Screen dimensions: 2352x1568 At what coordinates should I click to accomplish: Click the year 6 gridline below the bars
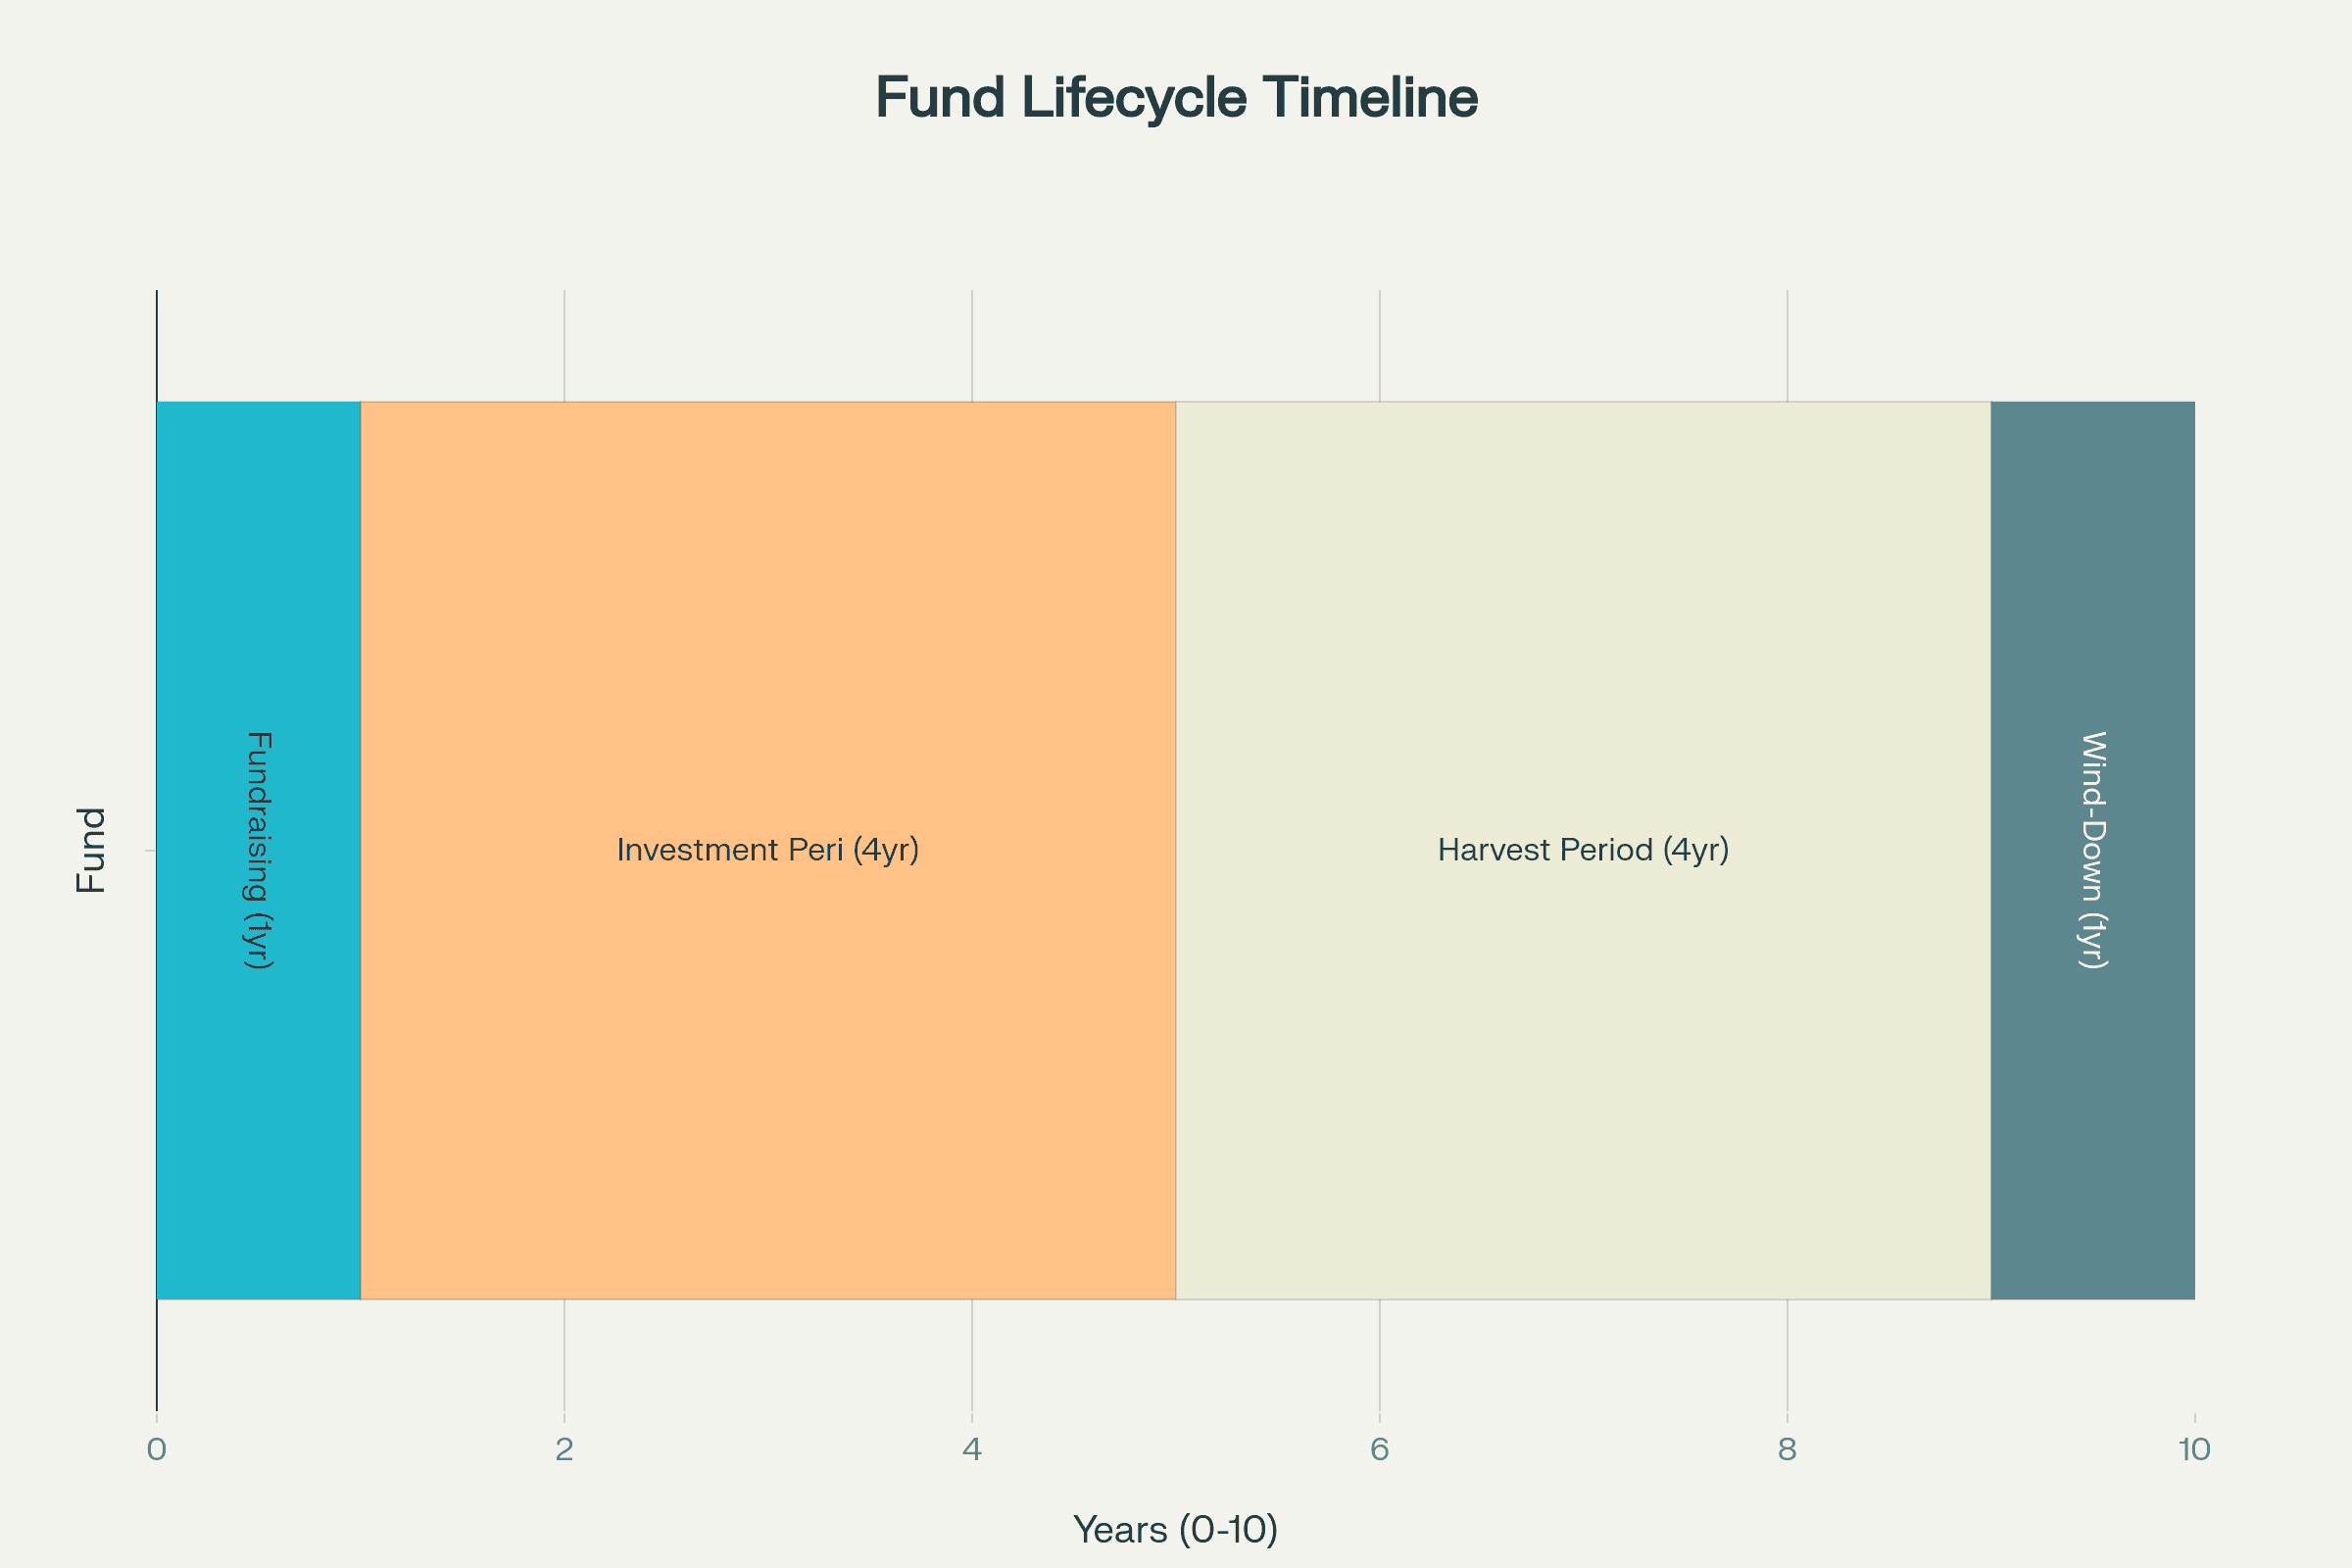(1380, 1355)
